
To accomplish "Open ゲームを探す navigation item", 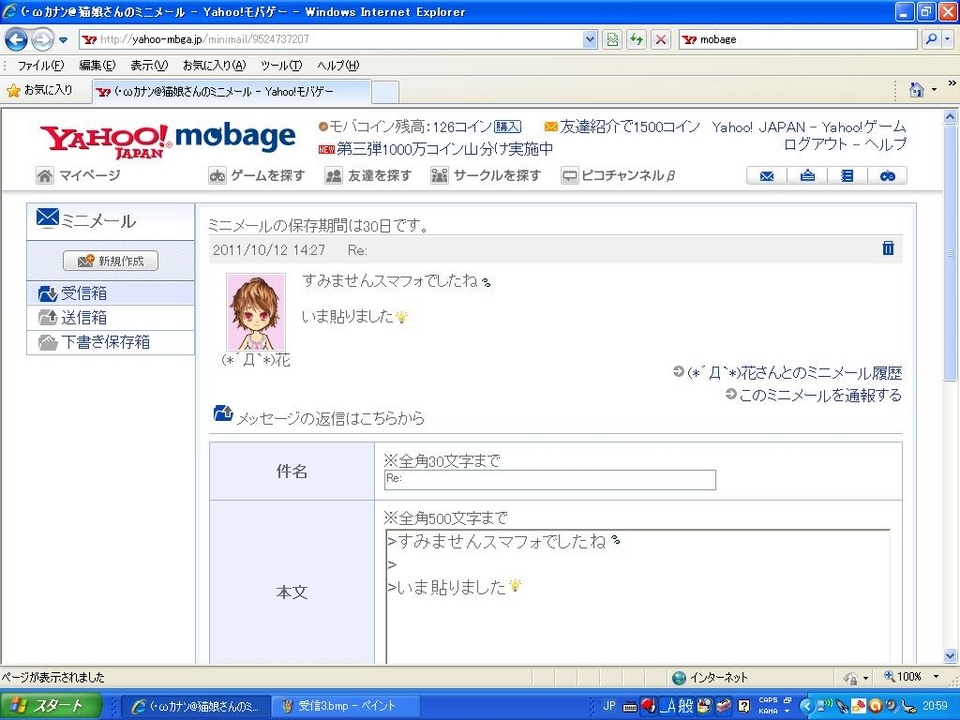I will tap(257, 176).
